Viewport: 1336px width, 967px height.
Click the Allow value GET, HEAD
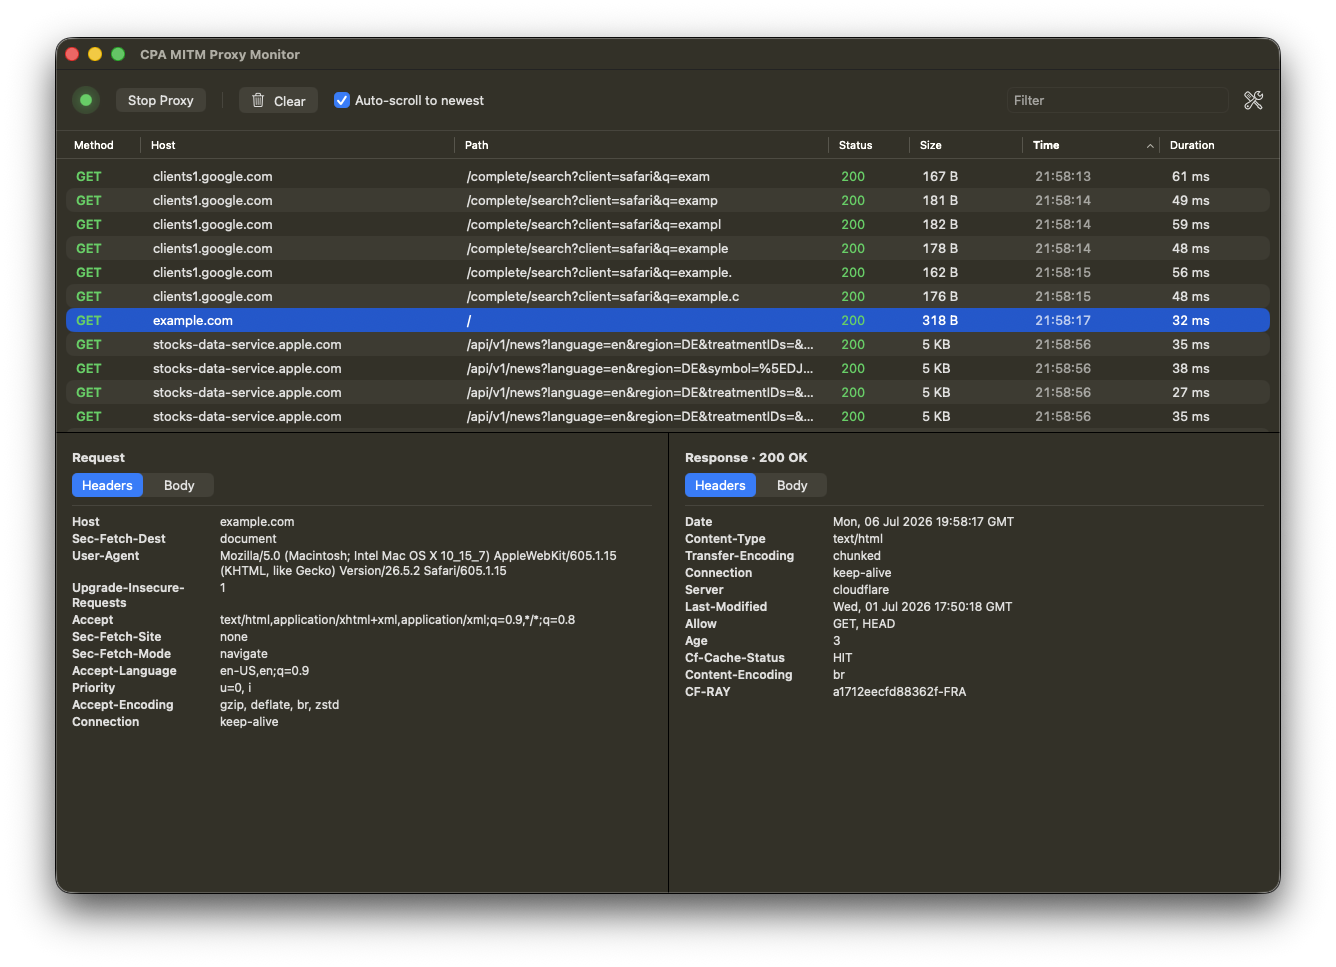[864, 624]
